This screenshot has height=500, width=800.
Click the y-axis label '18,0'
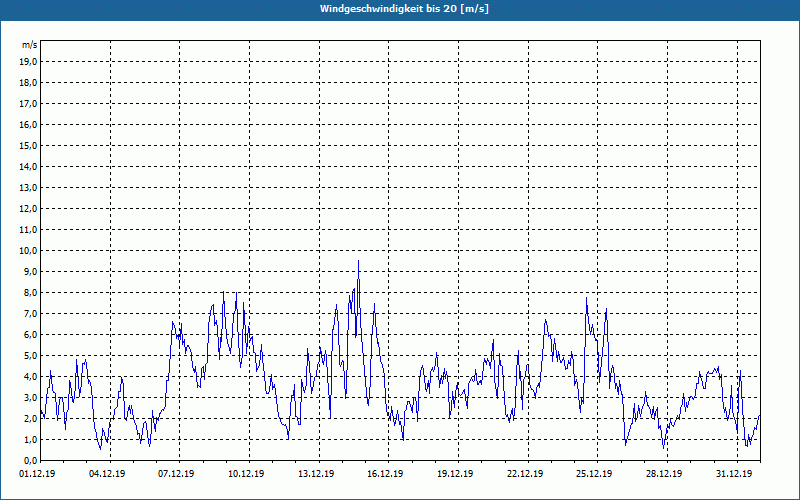tap(28, 83)
